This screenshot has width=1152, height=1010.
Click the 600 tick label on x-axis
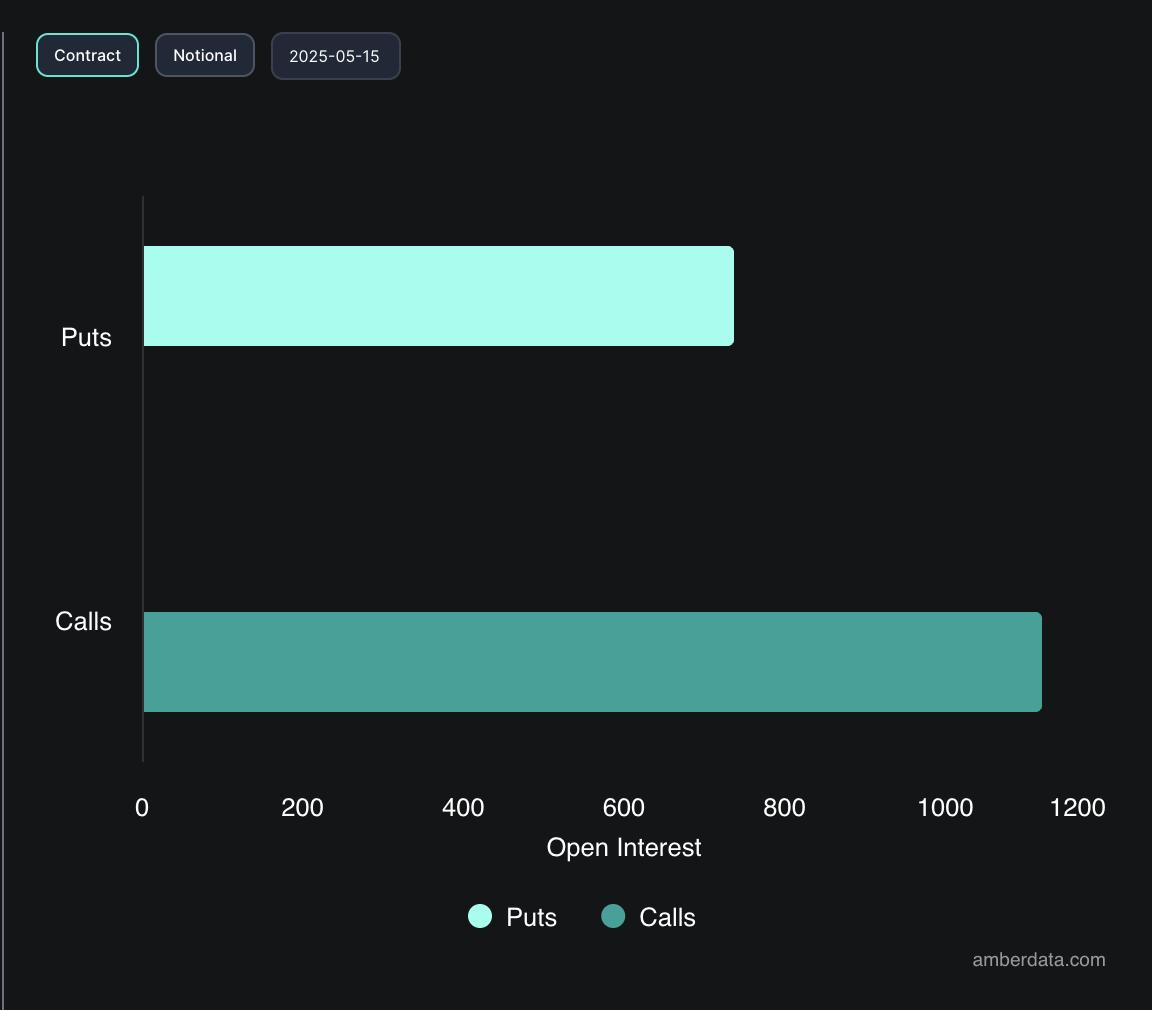pyautogui.click(x=623, y=807)
